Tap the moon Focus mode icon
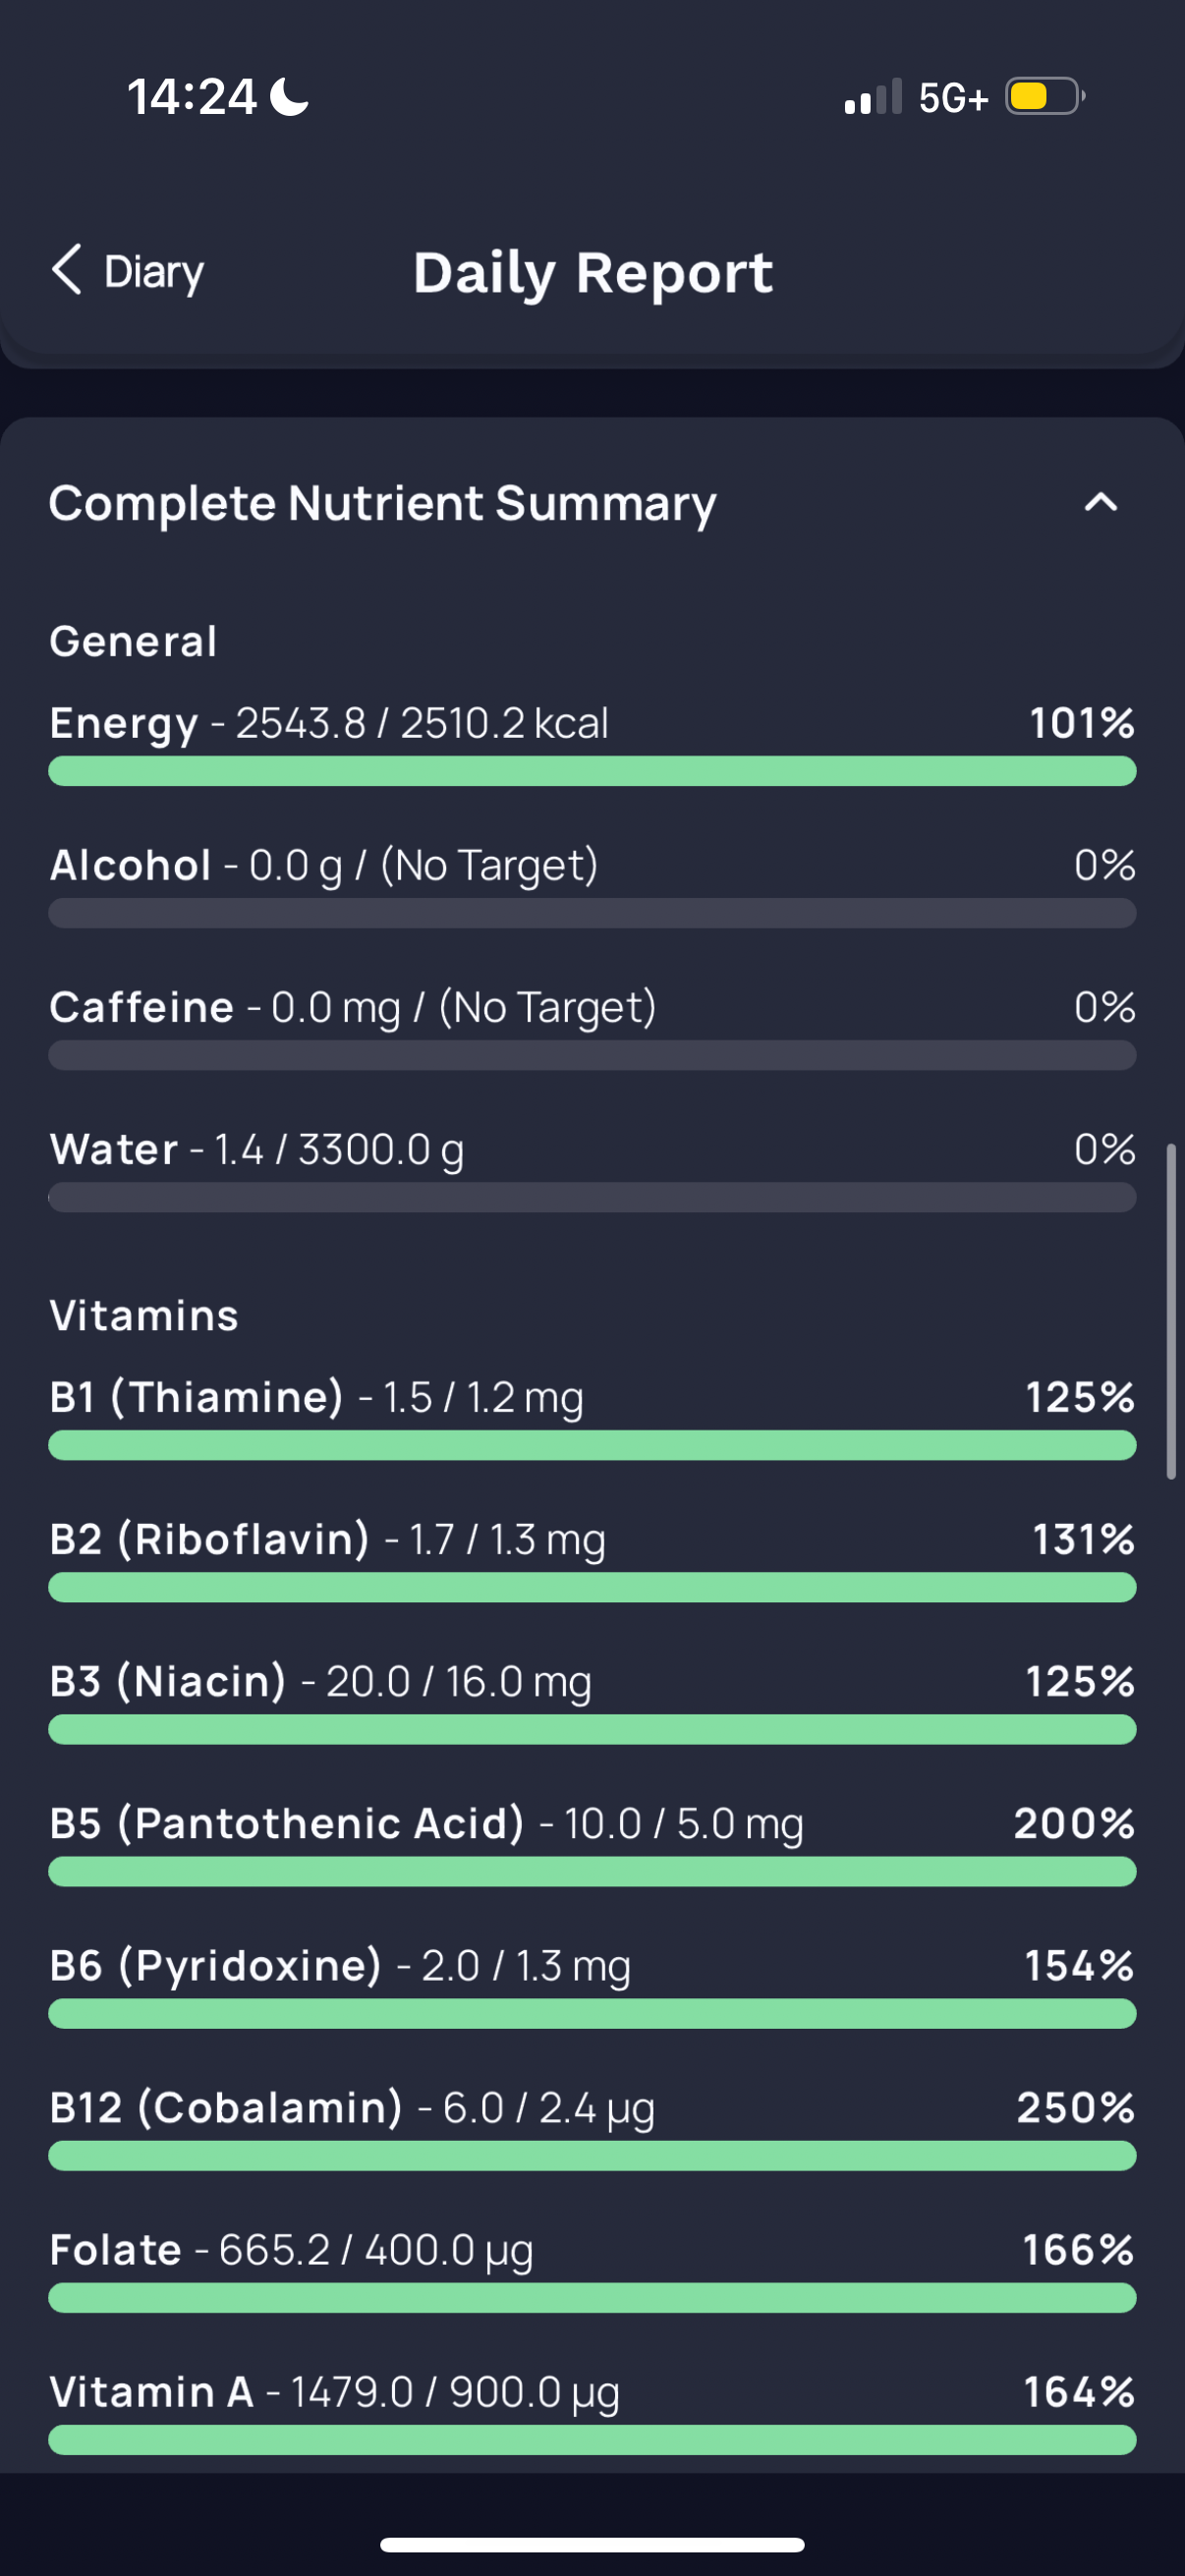 click(x=290, y=97)
